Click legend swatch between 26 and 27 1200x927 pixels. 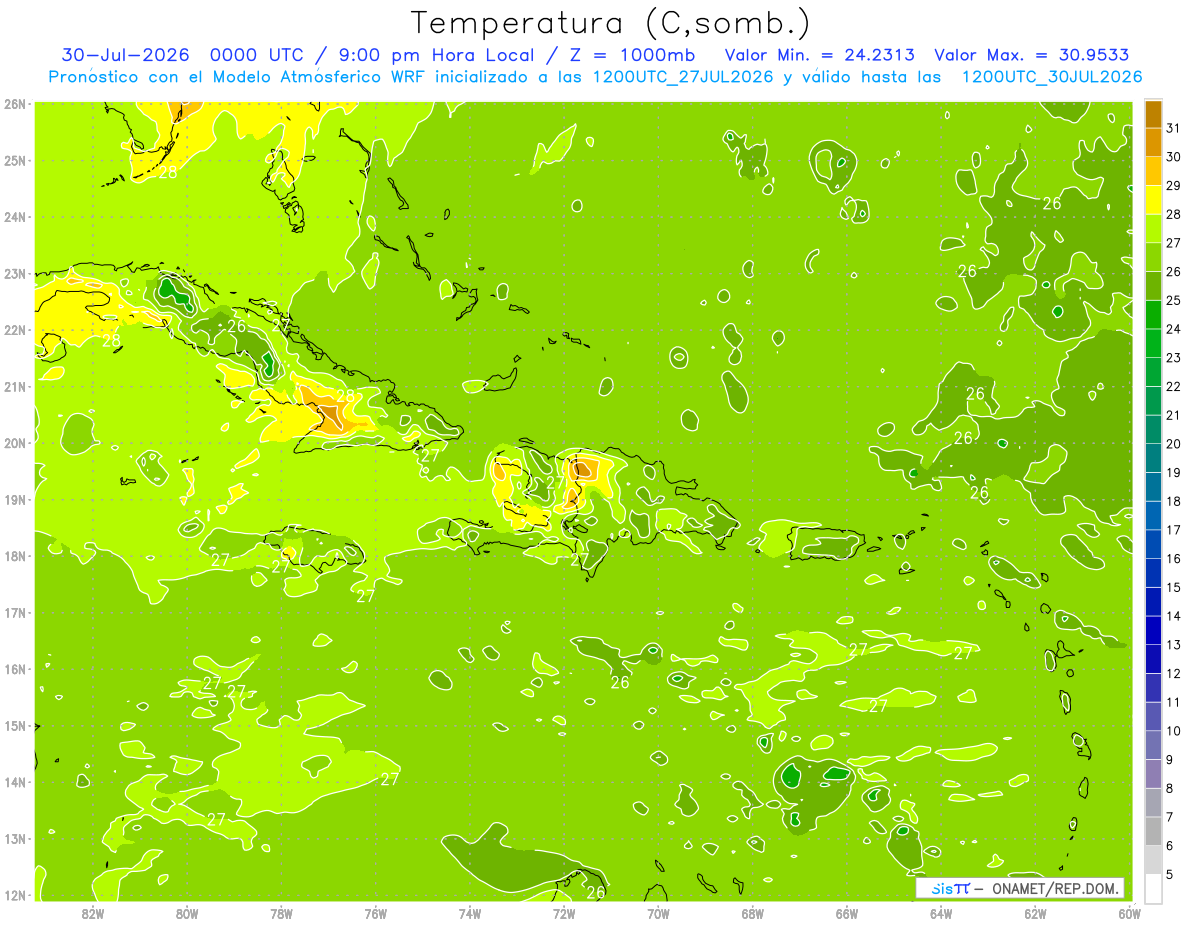(1153, 257)
